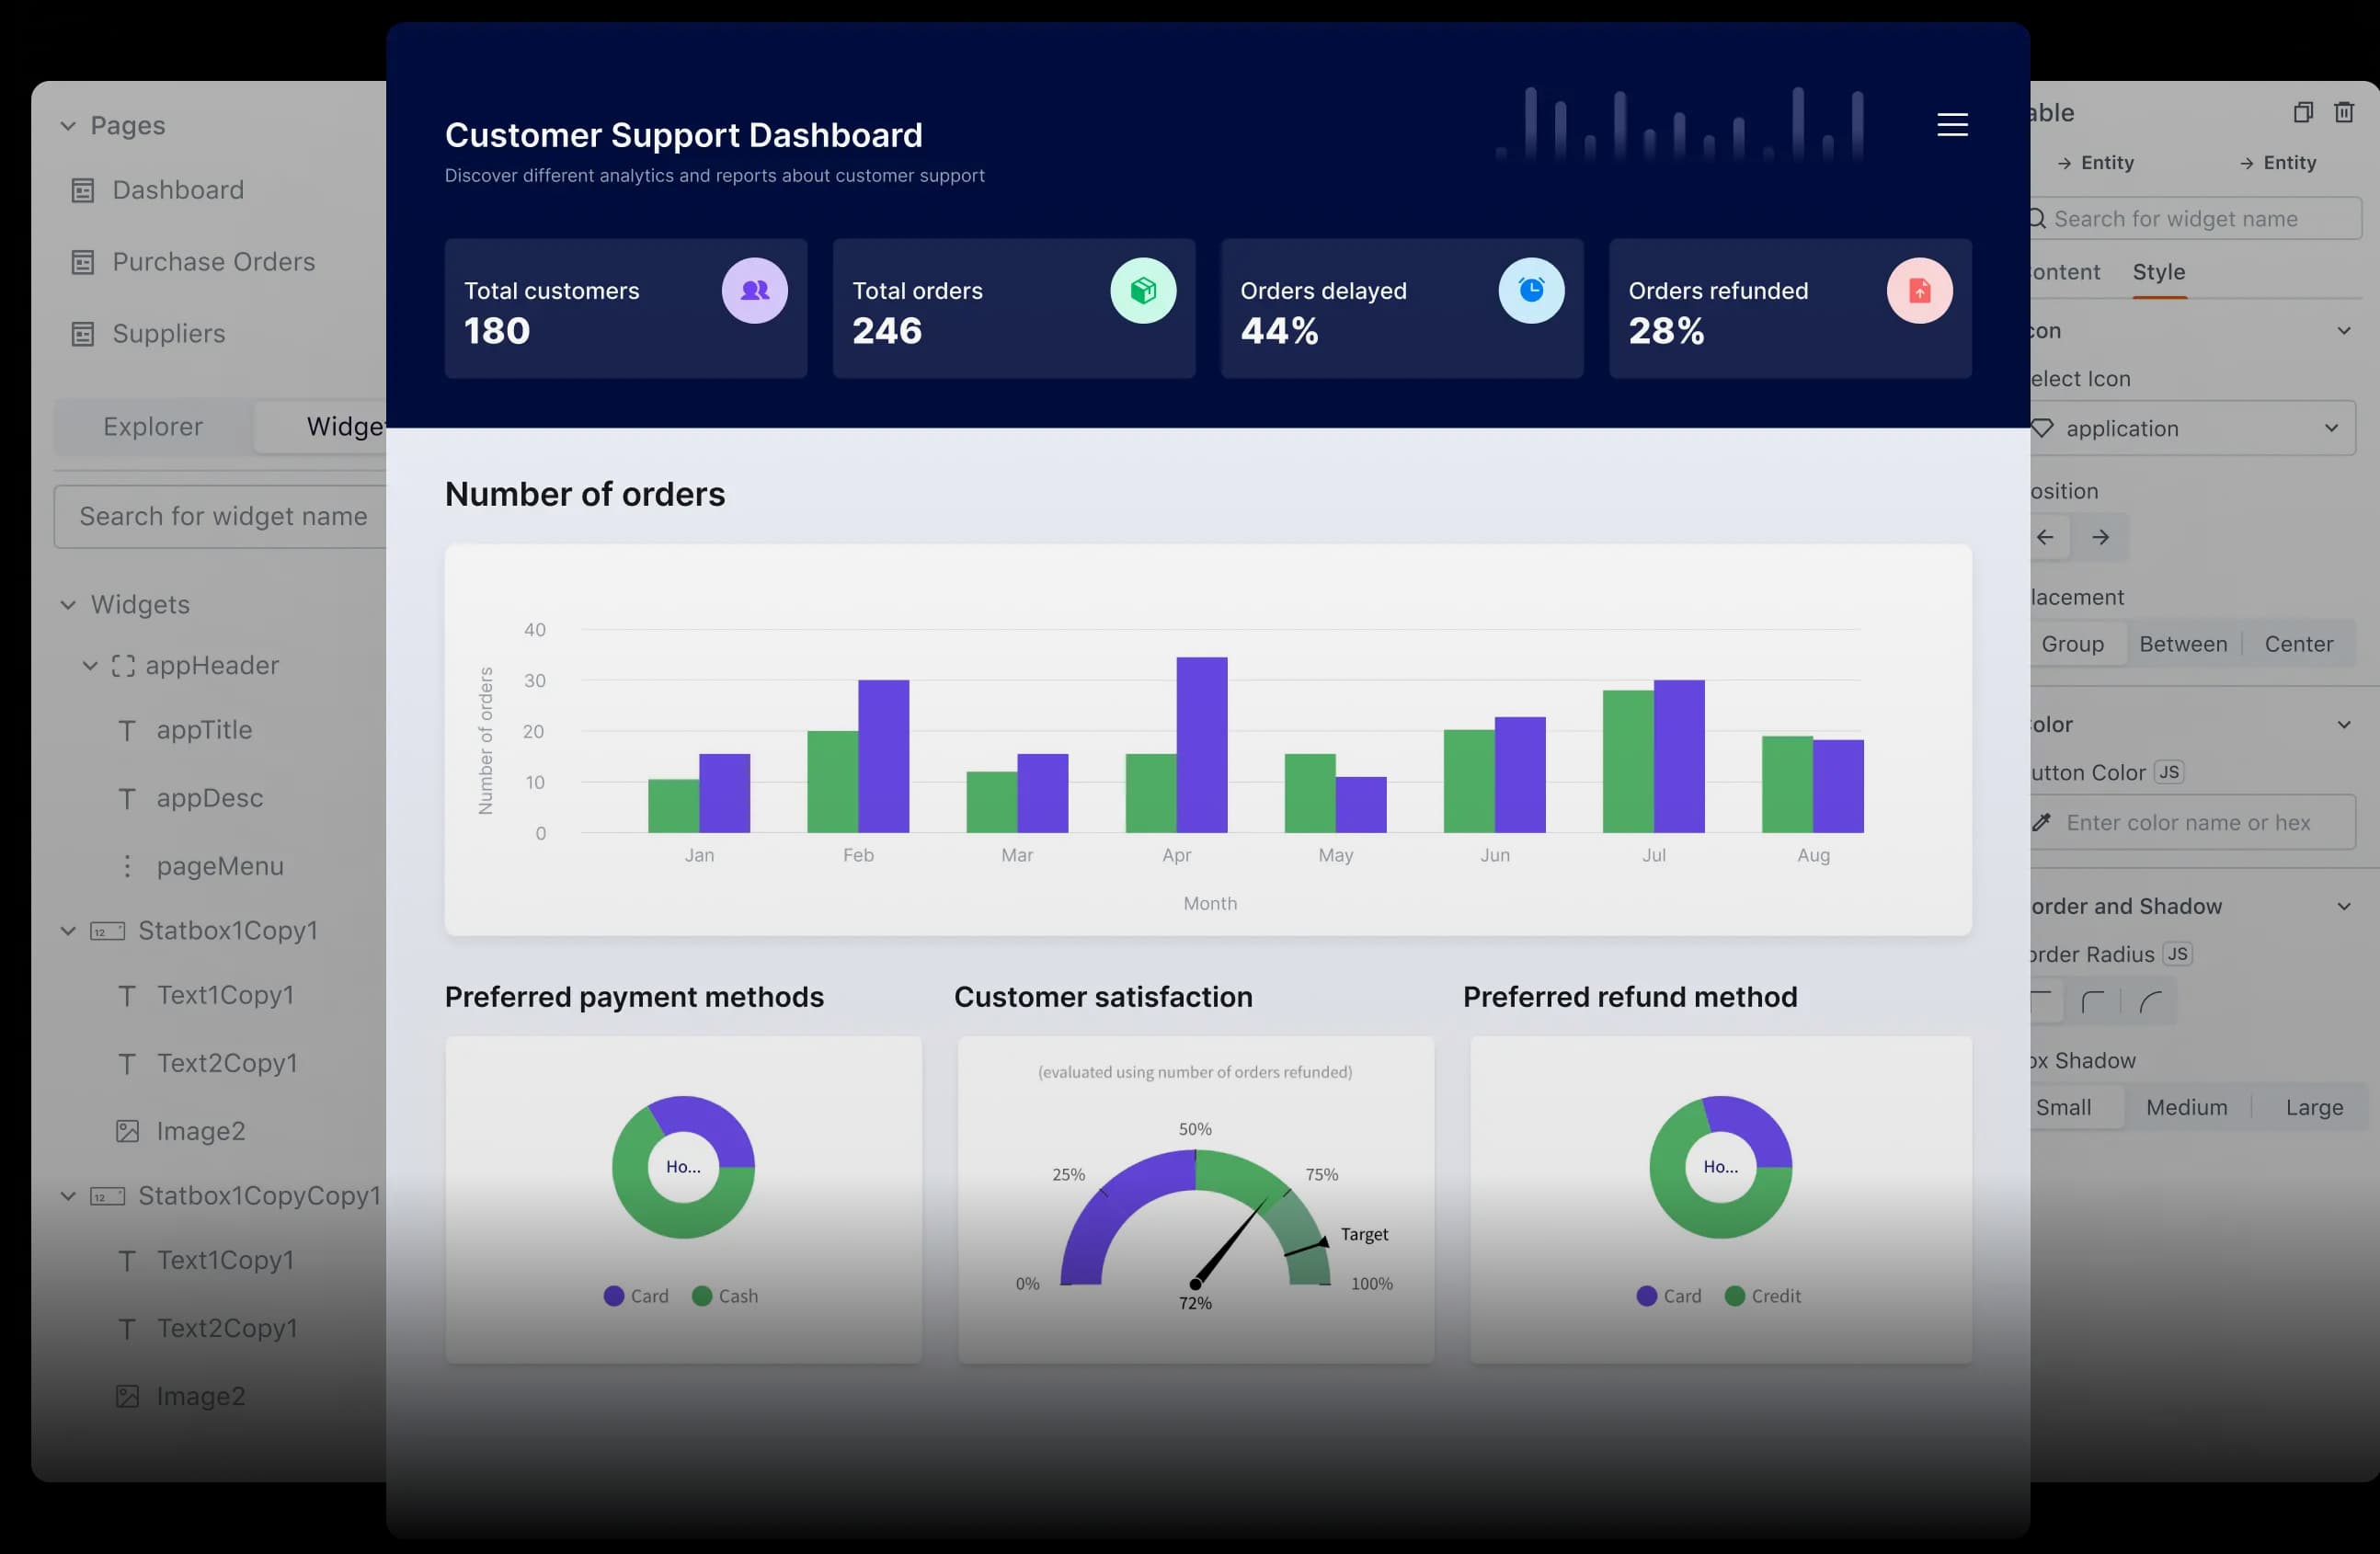The height and width of the screenshot is (1554, 2380).
Task: Click the Total orders package icon
Action: click(1142, 291)
